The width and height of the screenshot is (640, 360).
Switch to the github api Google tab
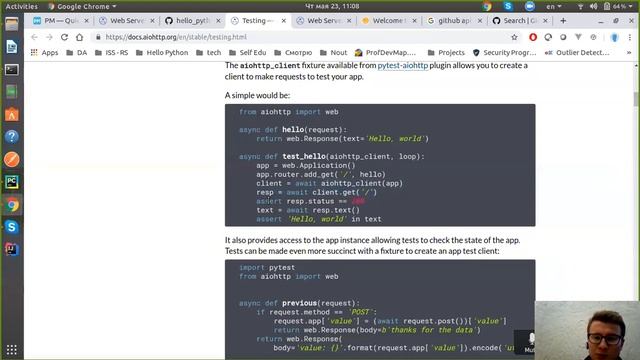tap(454, 20)
